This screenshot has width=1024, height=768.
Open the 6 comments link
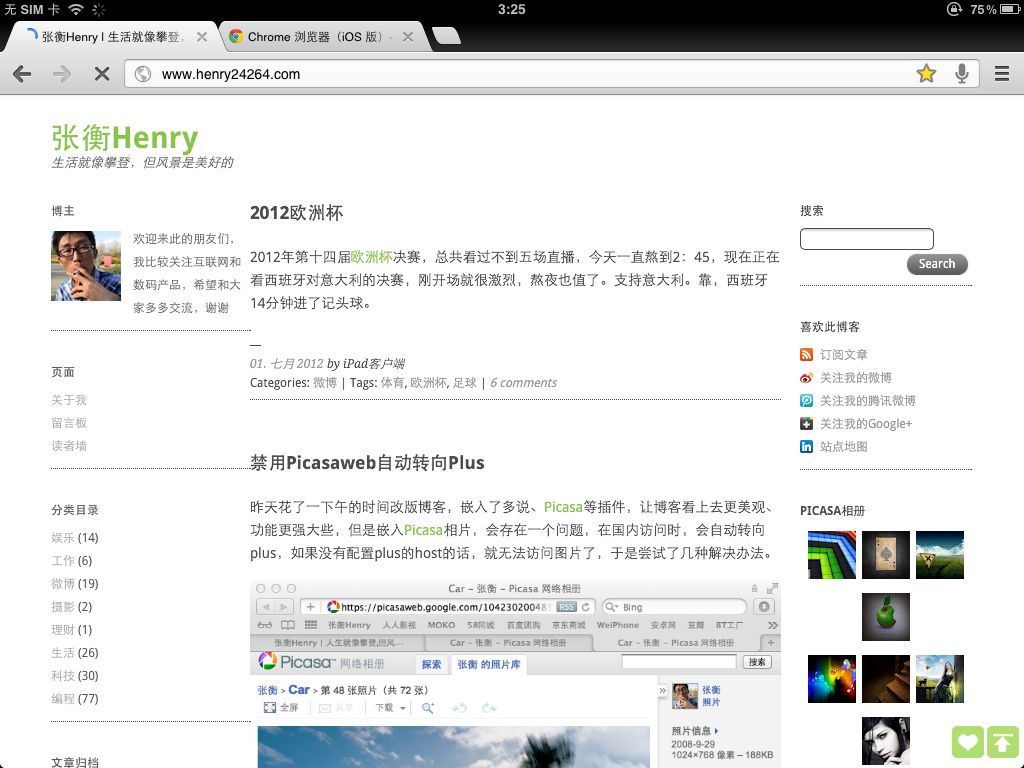[522, 382]
